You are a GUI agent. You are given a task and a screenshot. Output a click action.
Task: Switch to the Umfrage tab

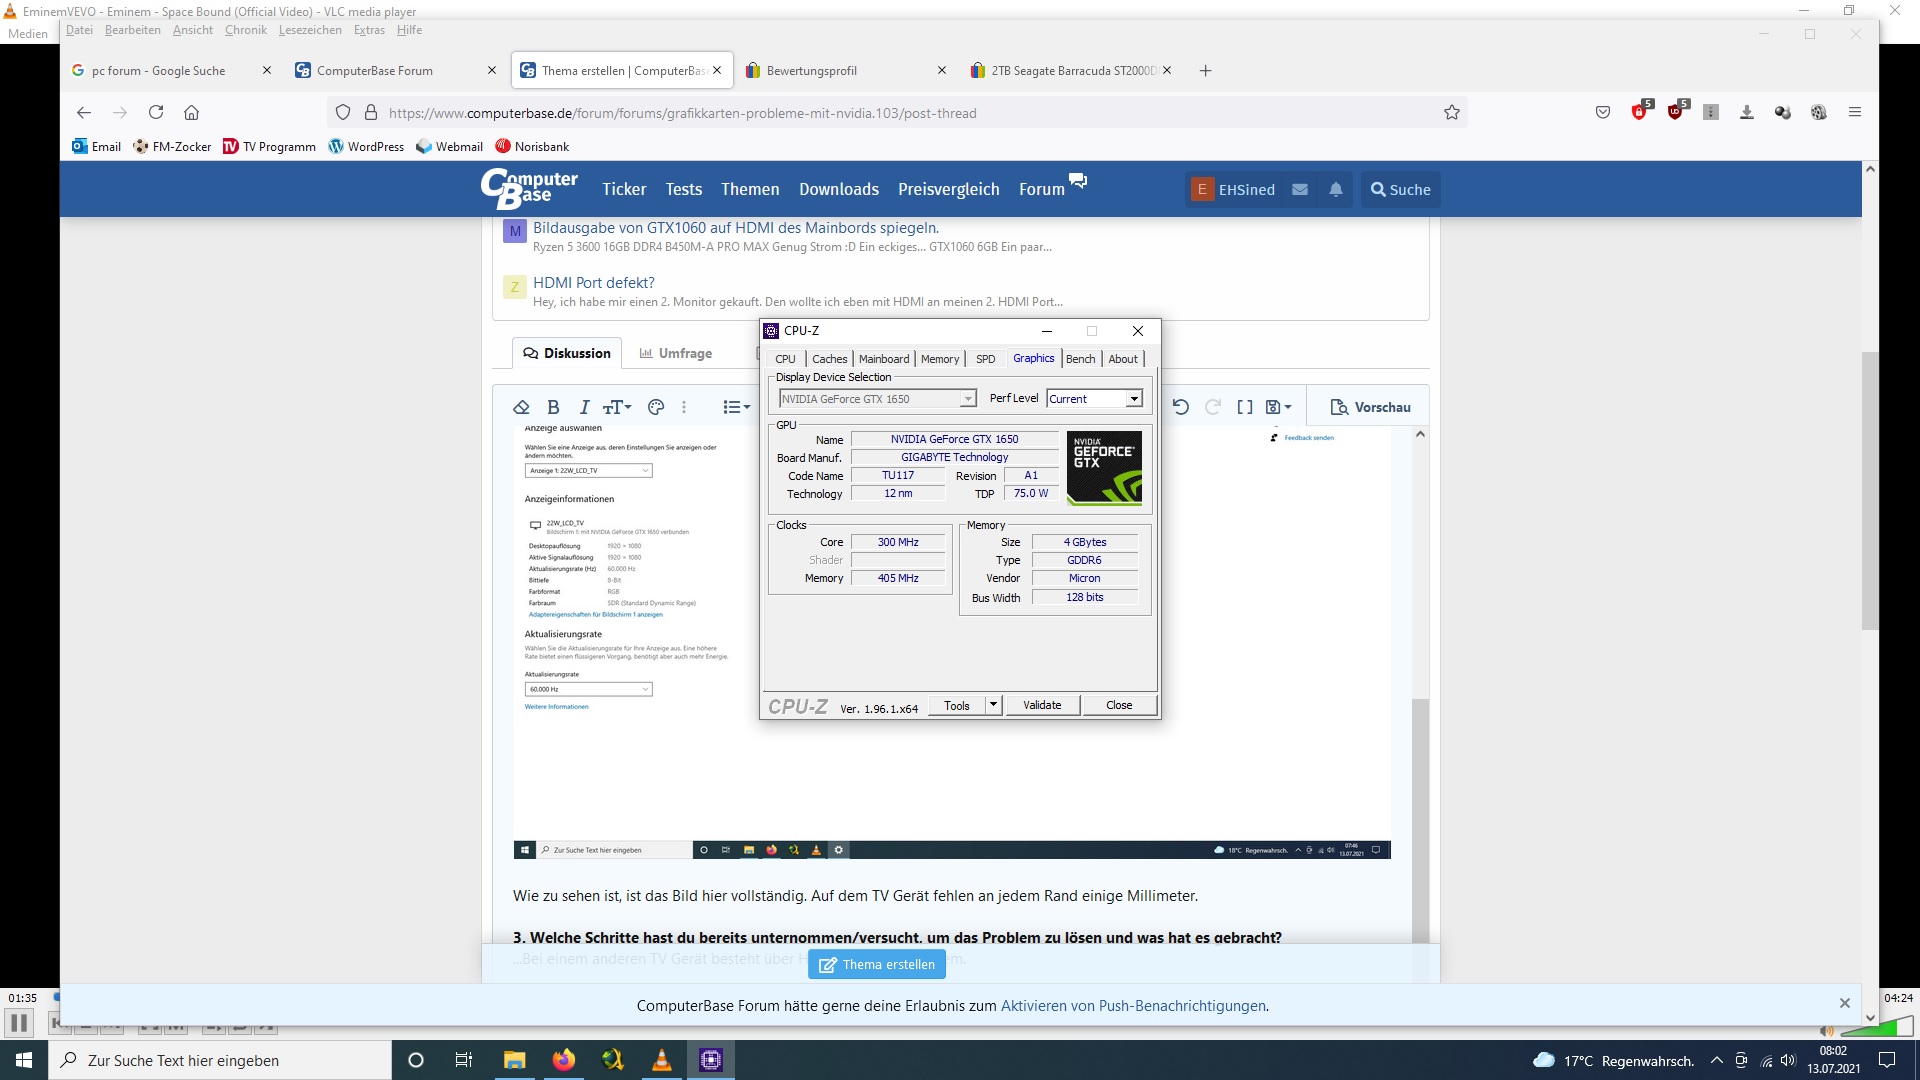coord(676,353)
